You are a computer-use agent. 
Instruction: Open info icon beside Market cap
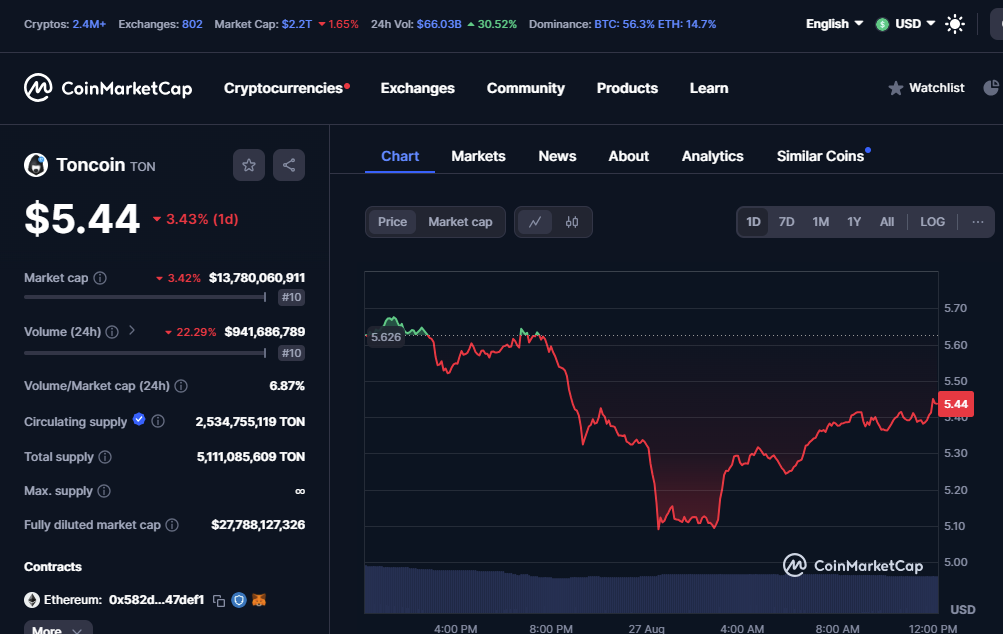(100, 278)
